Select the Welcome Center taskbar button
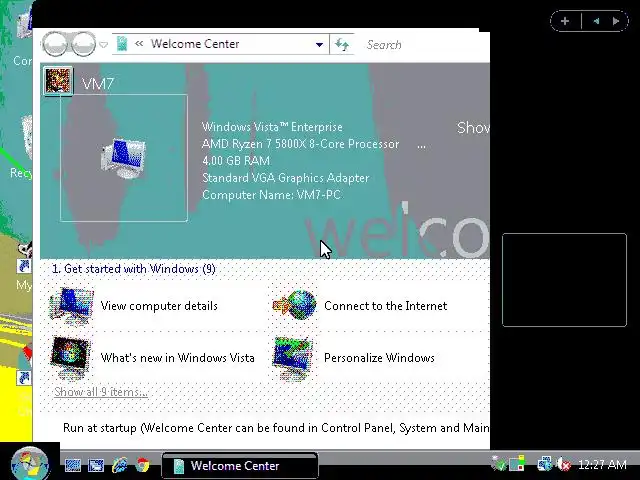This screenshot has width=640, height=480. point(240,465)
